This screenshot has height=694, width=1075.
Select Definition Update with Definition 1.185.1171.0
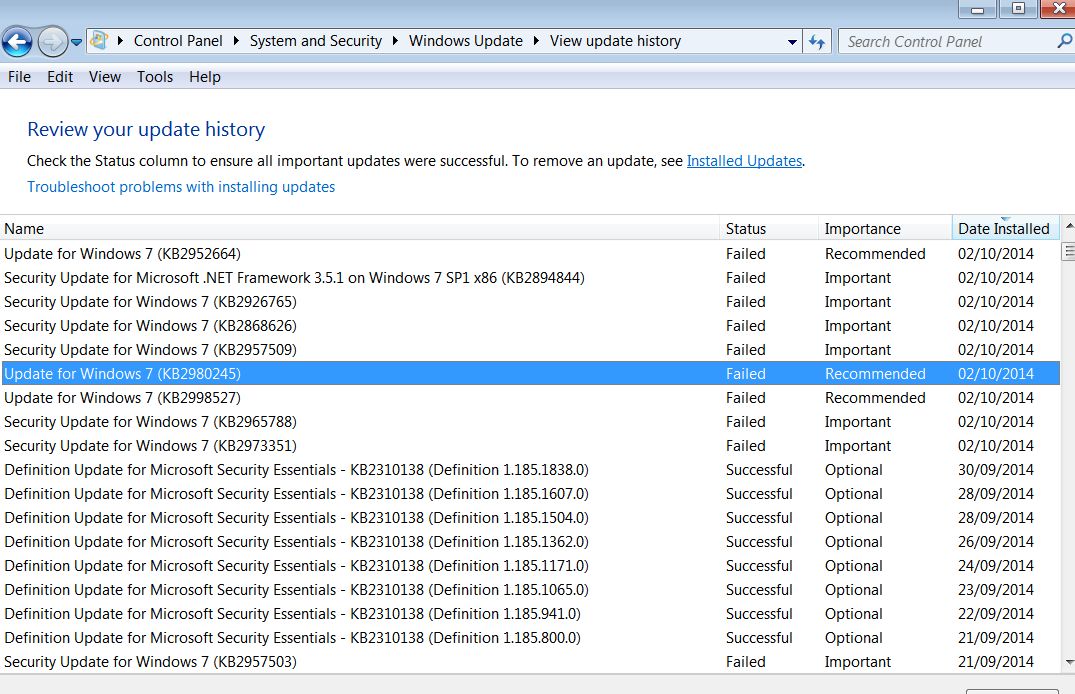click(x=531, y=566)
